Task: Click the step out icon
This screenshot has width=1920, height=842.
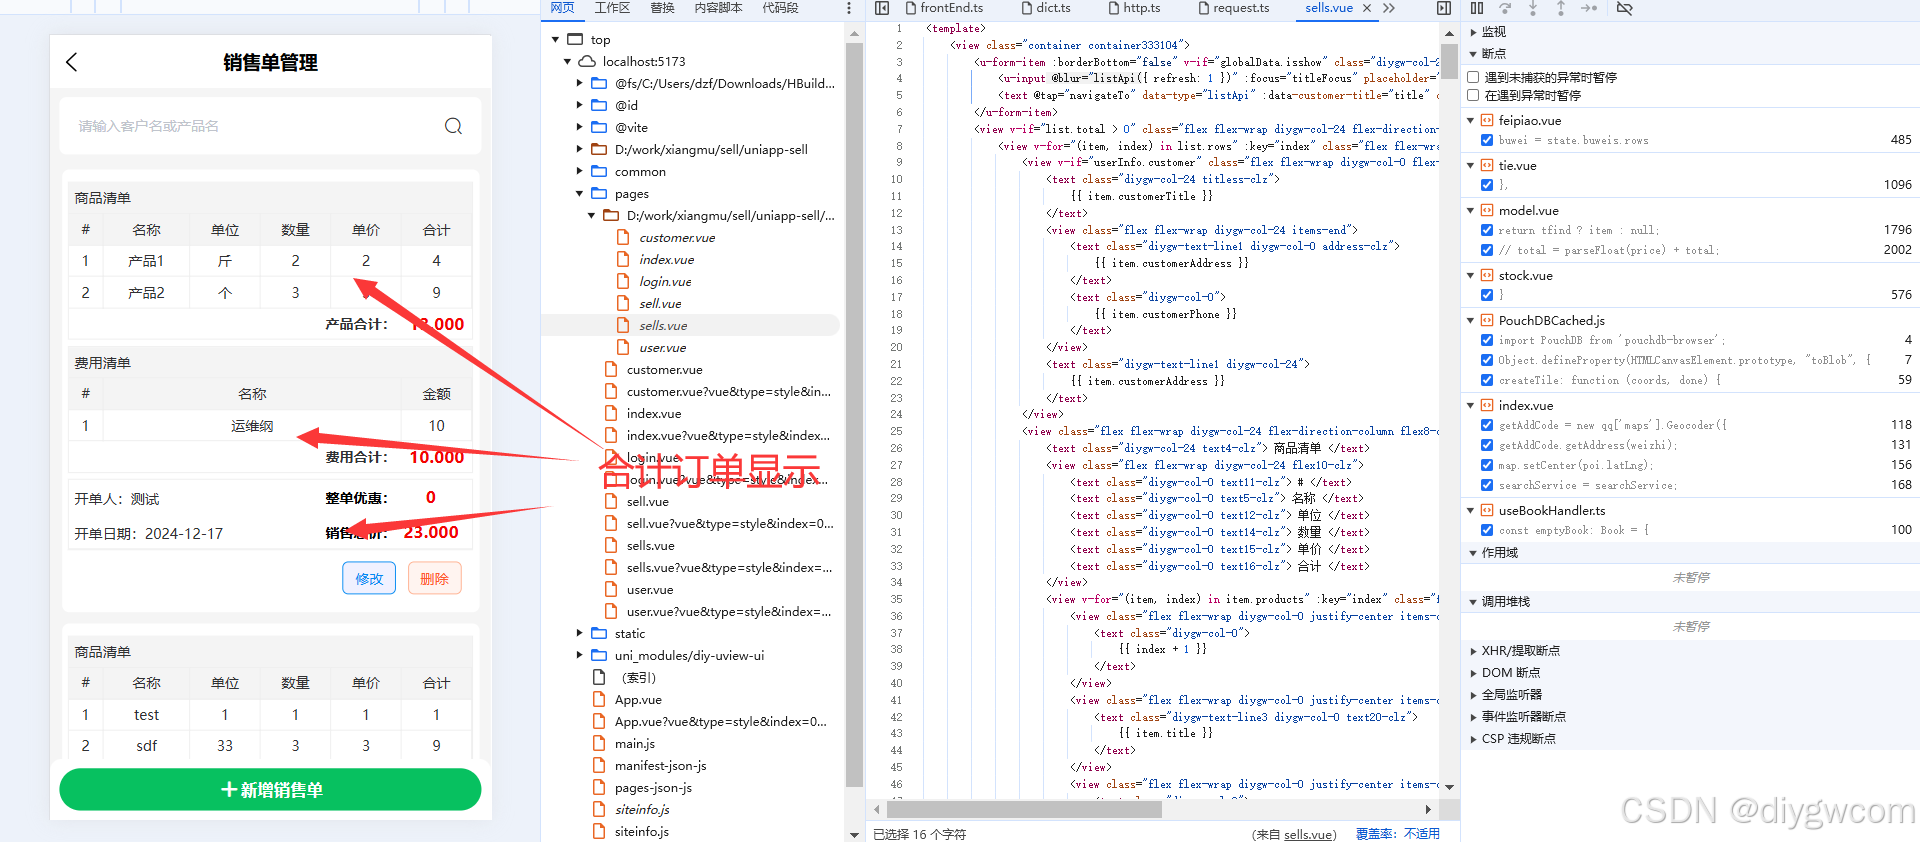Action: [x=1561, y=8]
